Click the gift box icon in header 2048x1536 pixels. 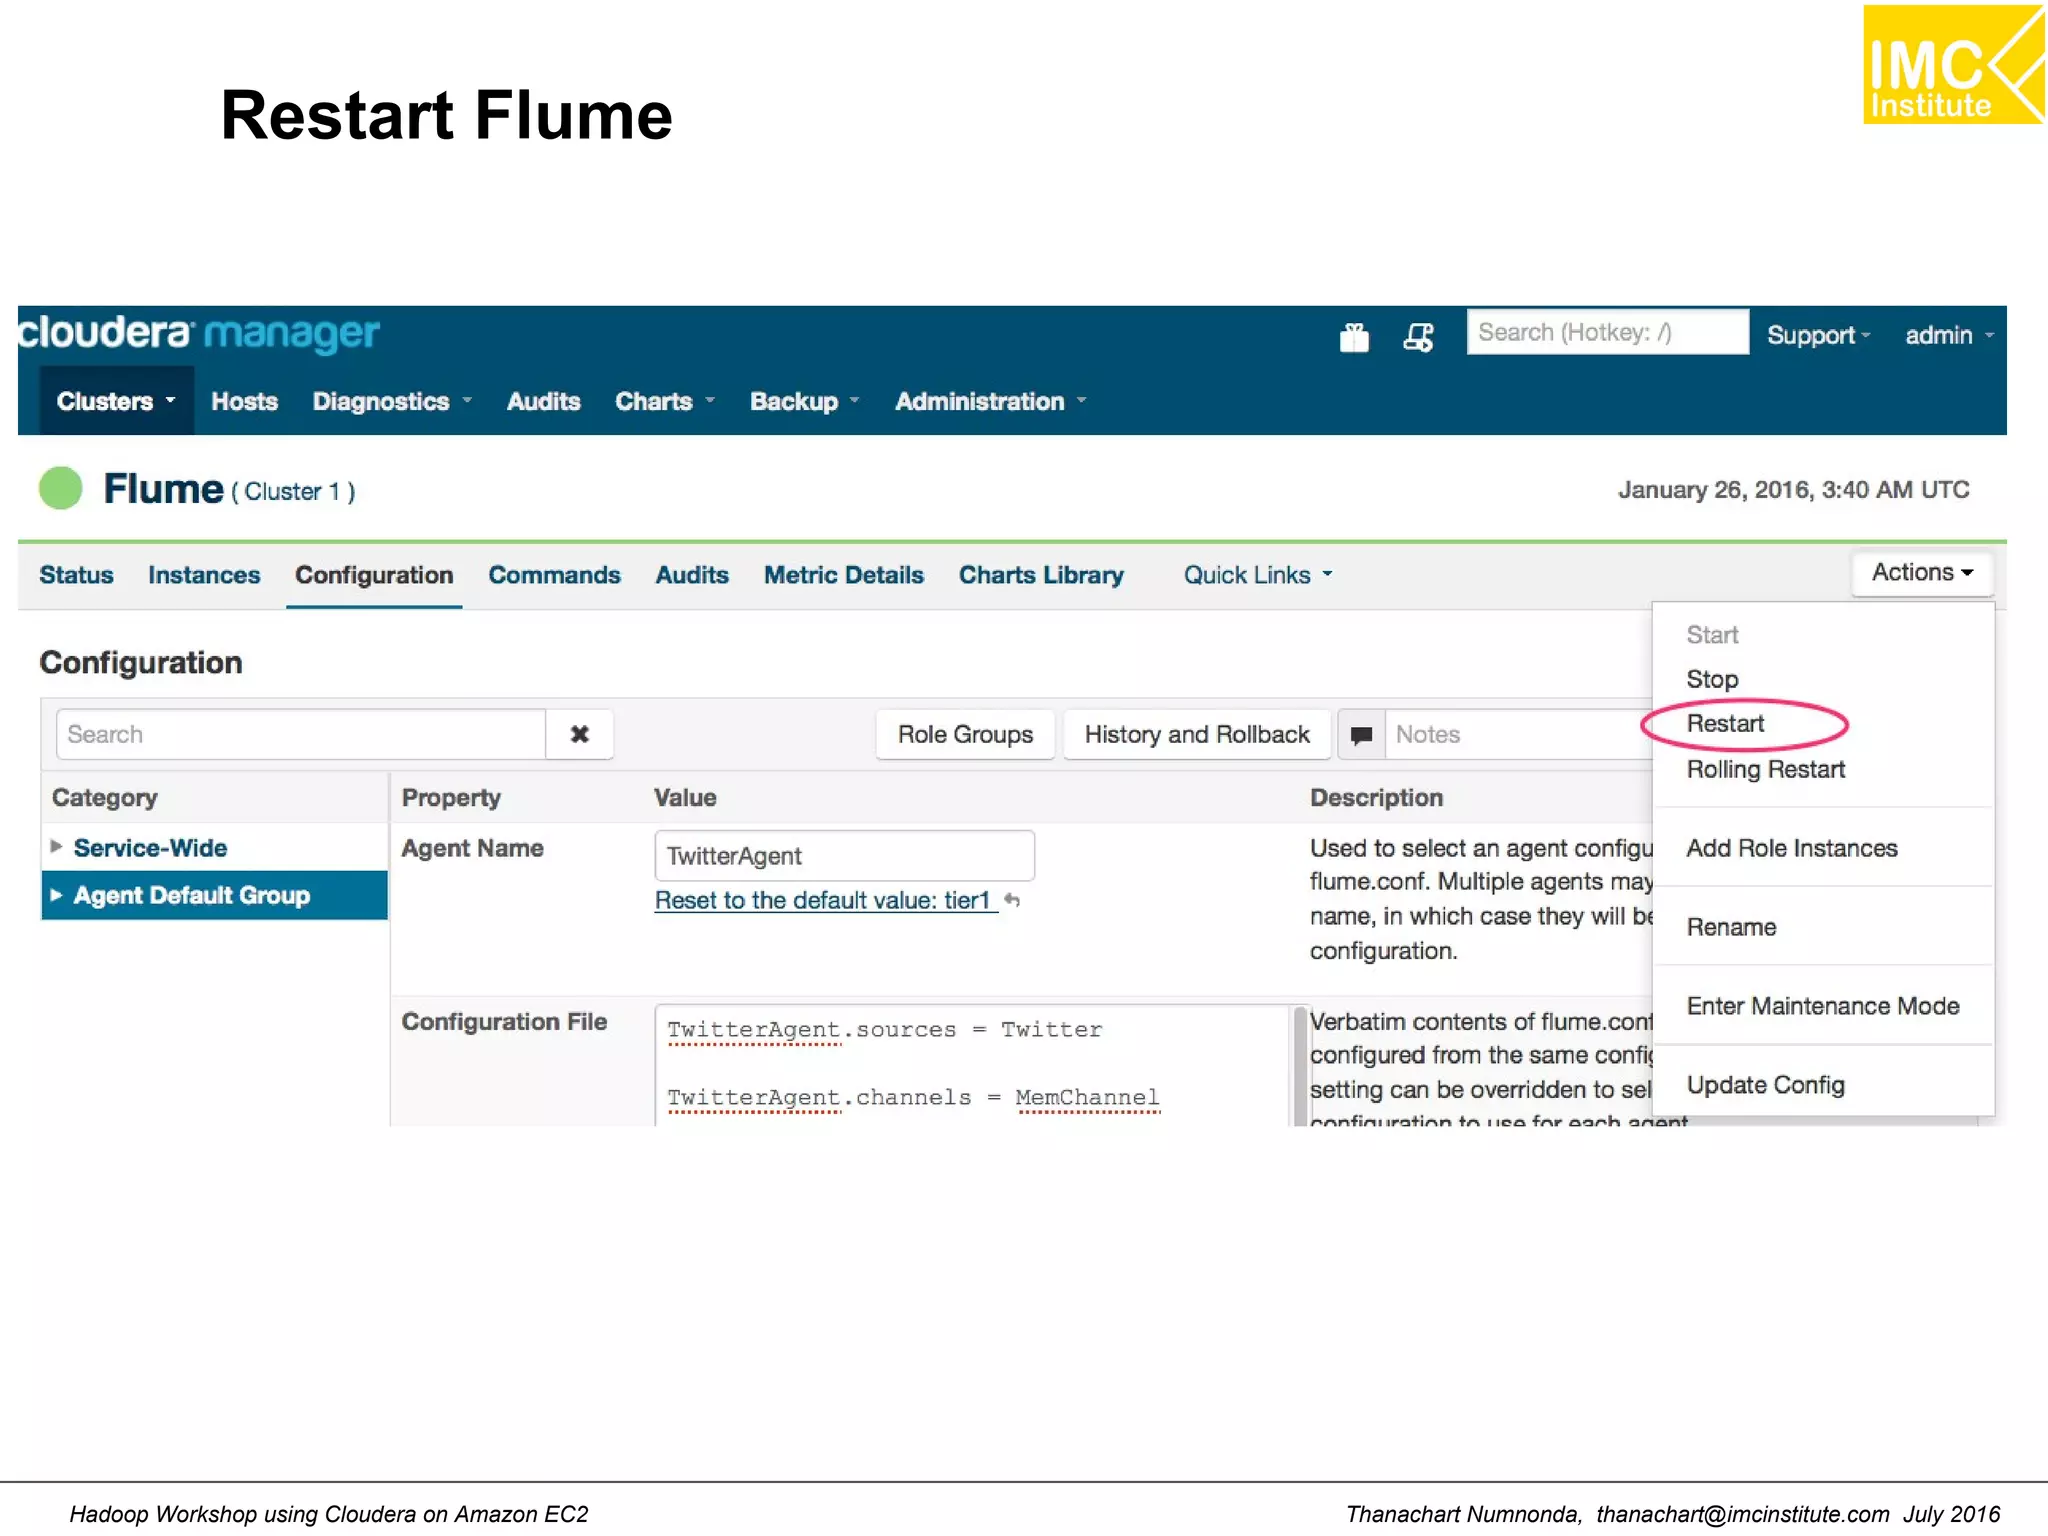(1354, 337)
